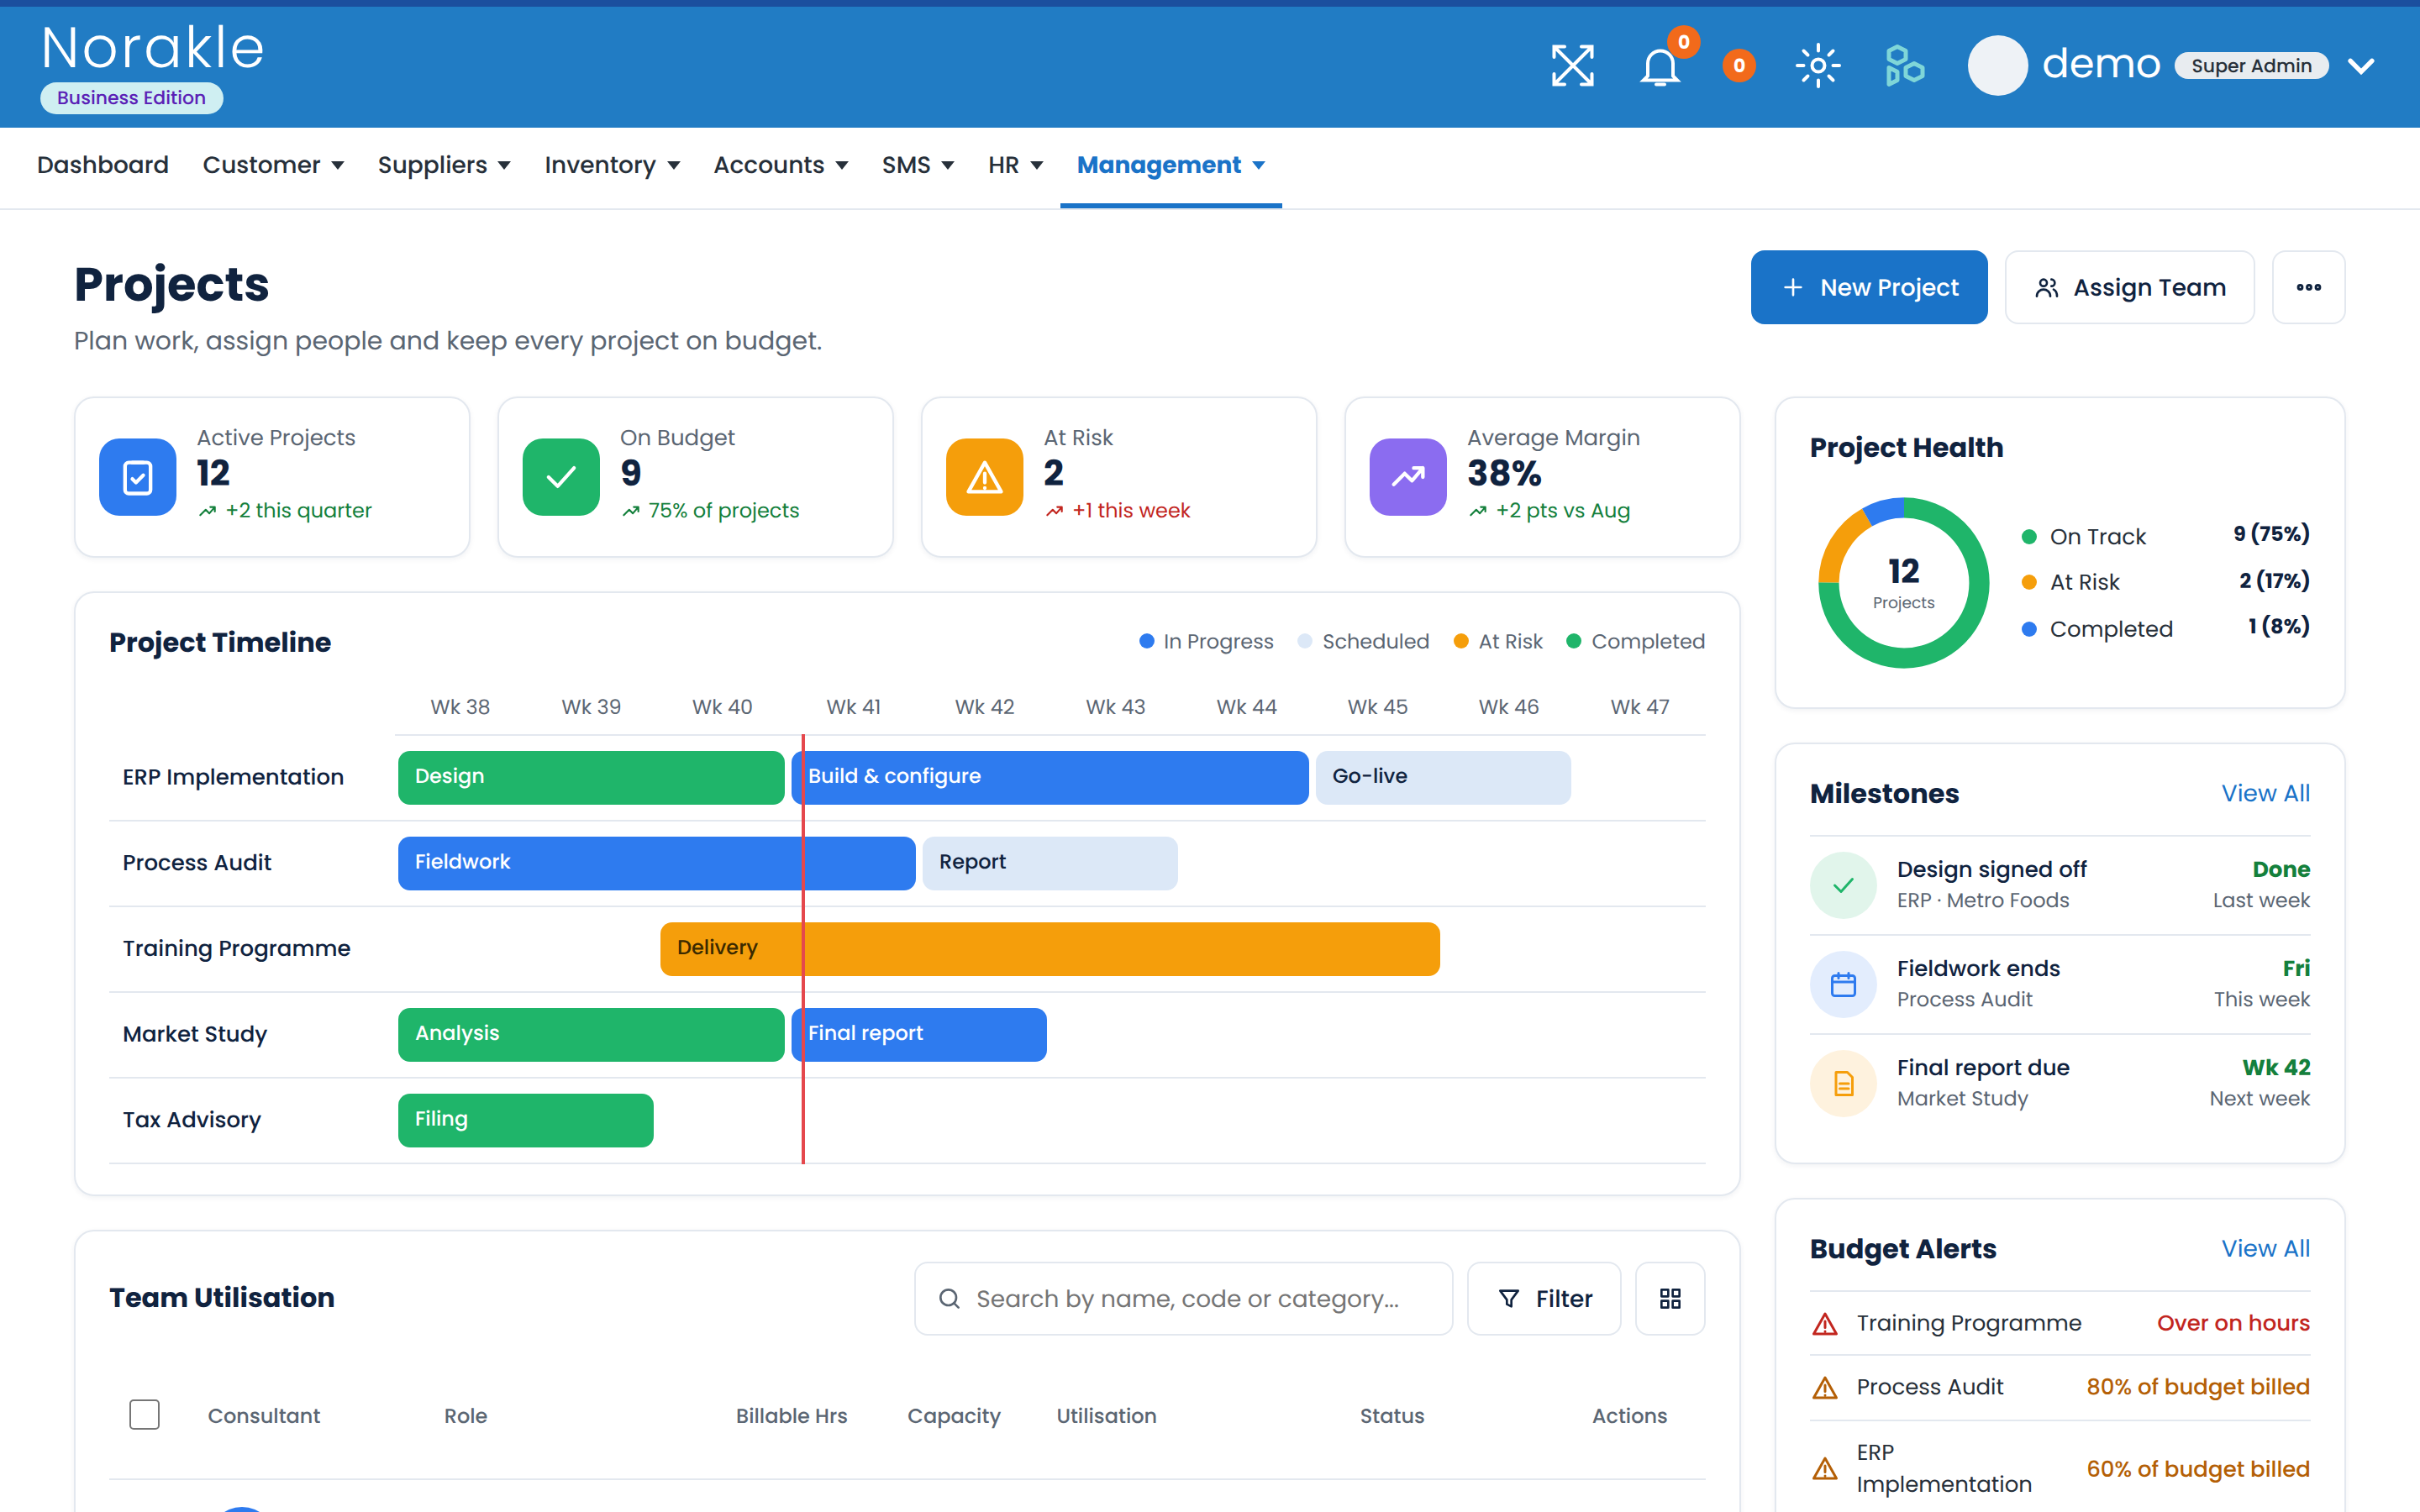Click the orange zero counter badge
The image size is (2420, 1512).
(x=1739, y=66)
